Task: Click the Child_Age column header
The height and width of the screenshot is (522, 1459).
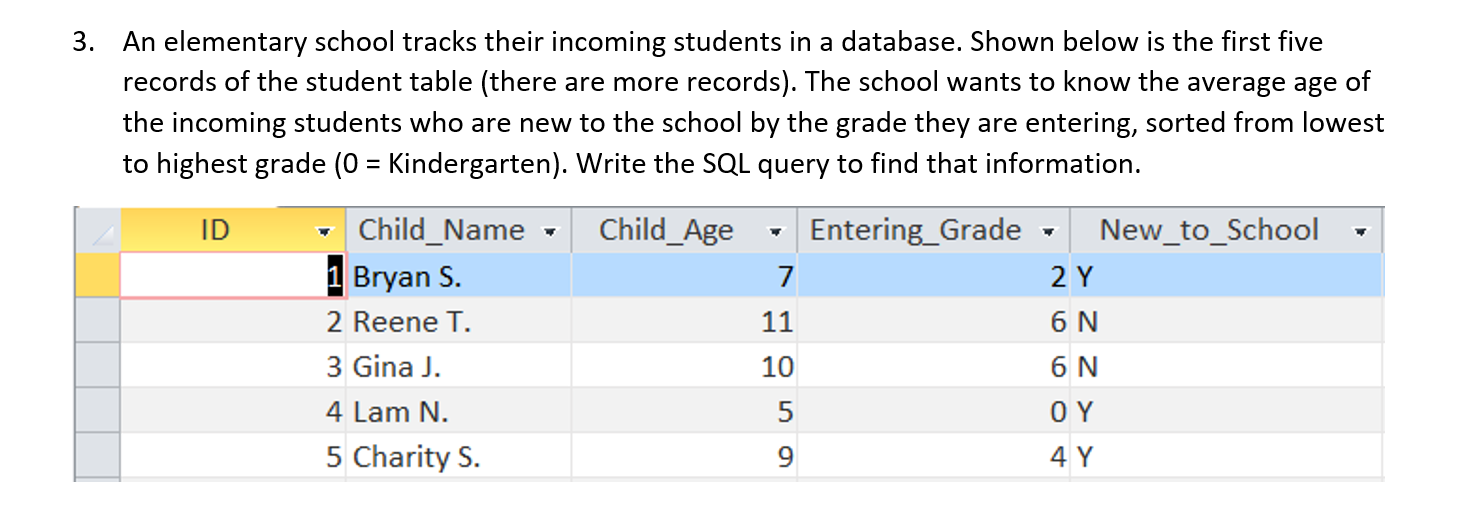Action: [685, 230]
